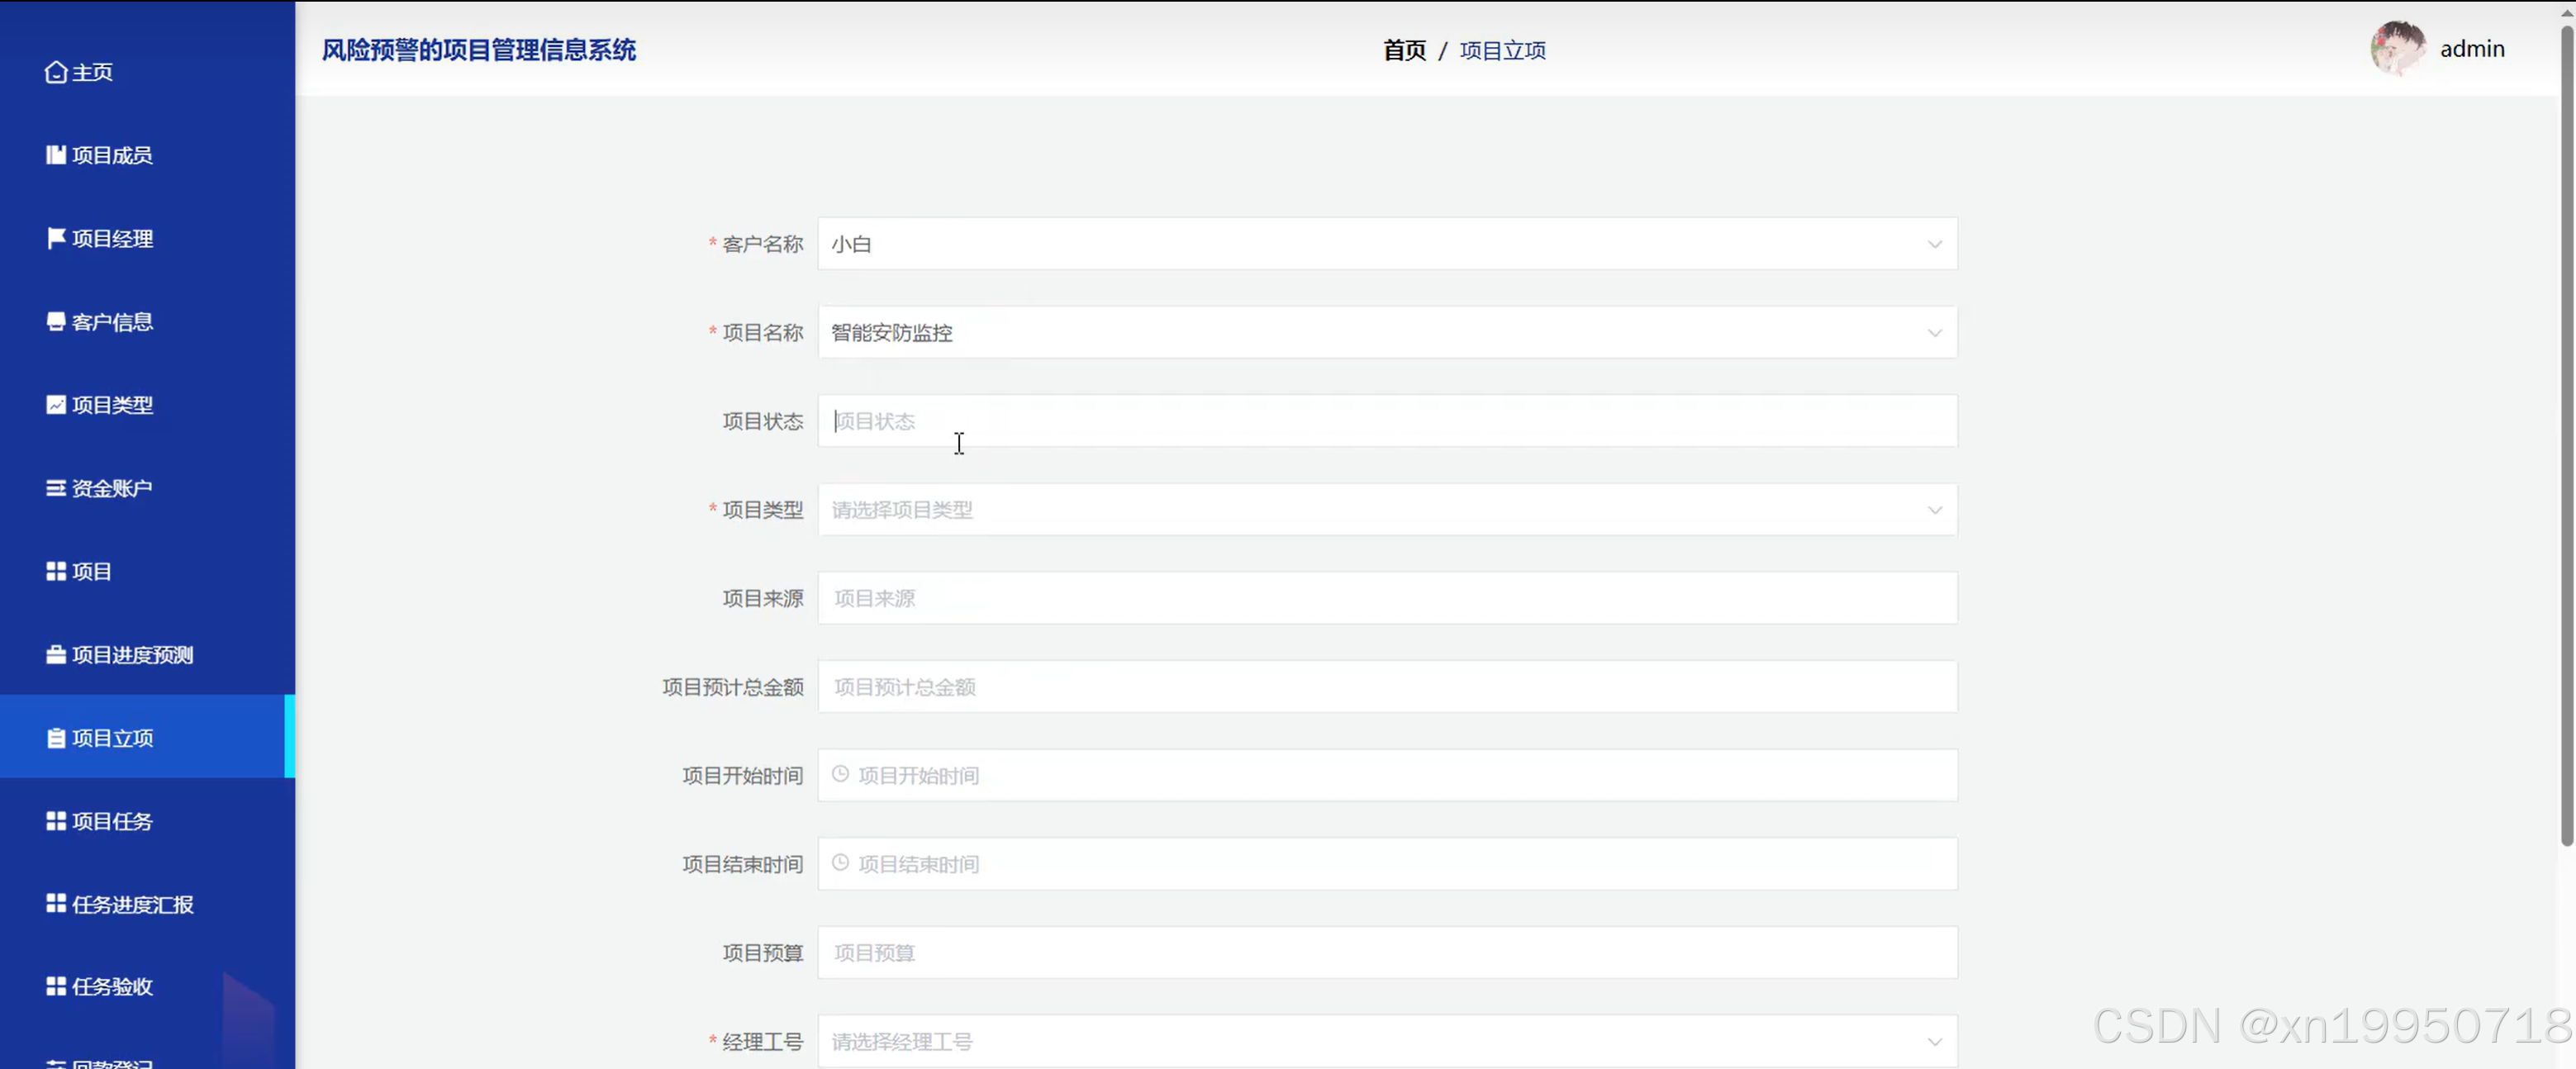Click the clock icon in 项目结束时间 field
Viewport: 2576px width, 1069px height.
click(x=840, y=863)
